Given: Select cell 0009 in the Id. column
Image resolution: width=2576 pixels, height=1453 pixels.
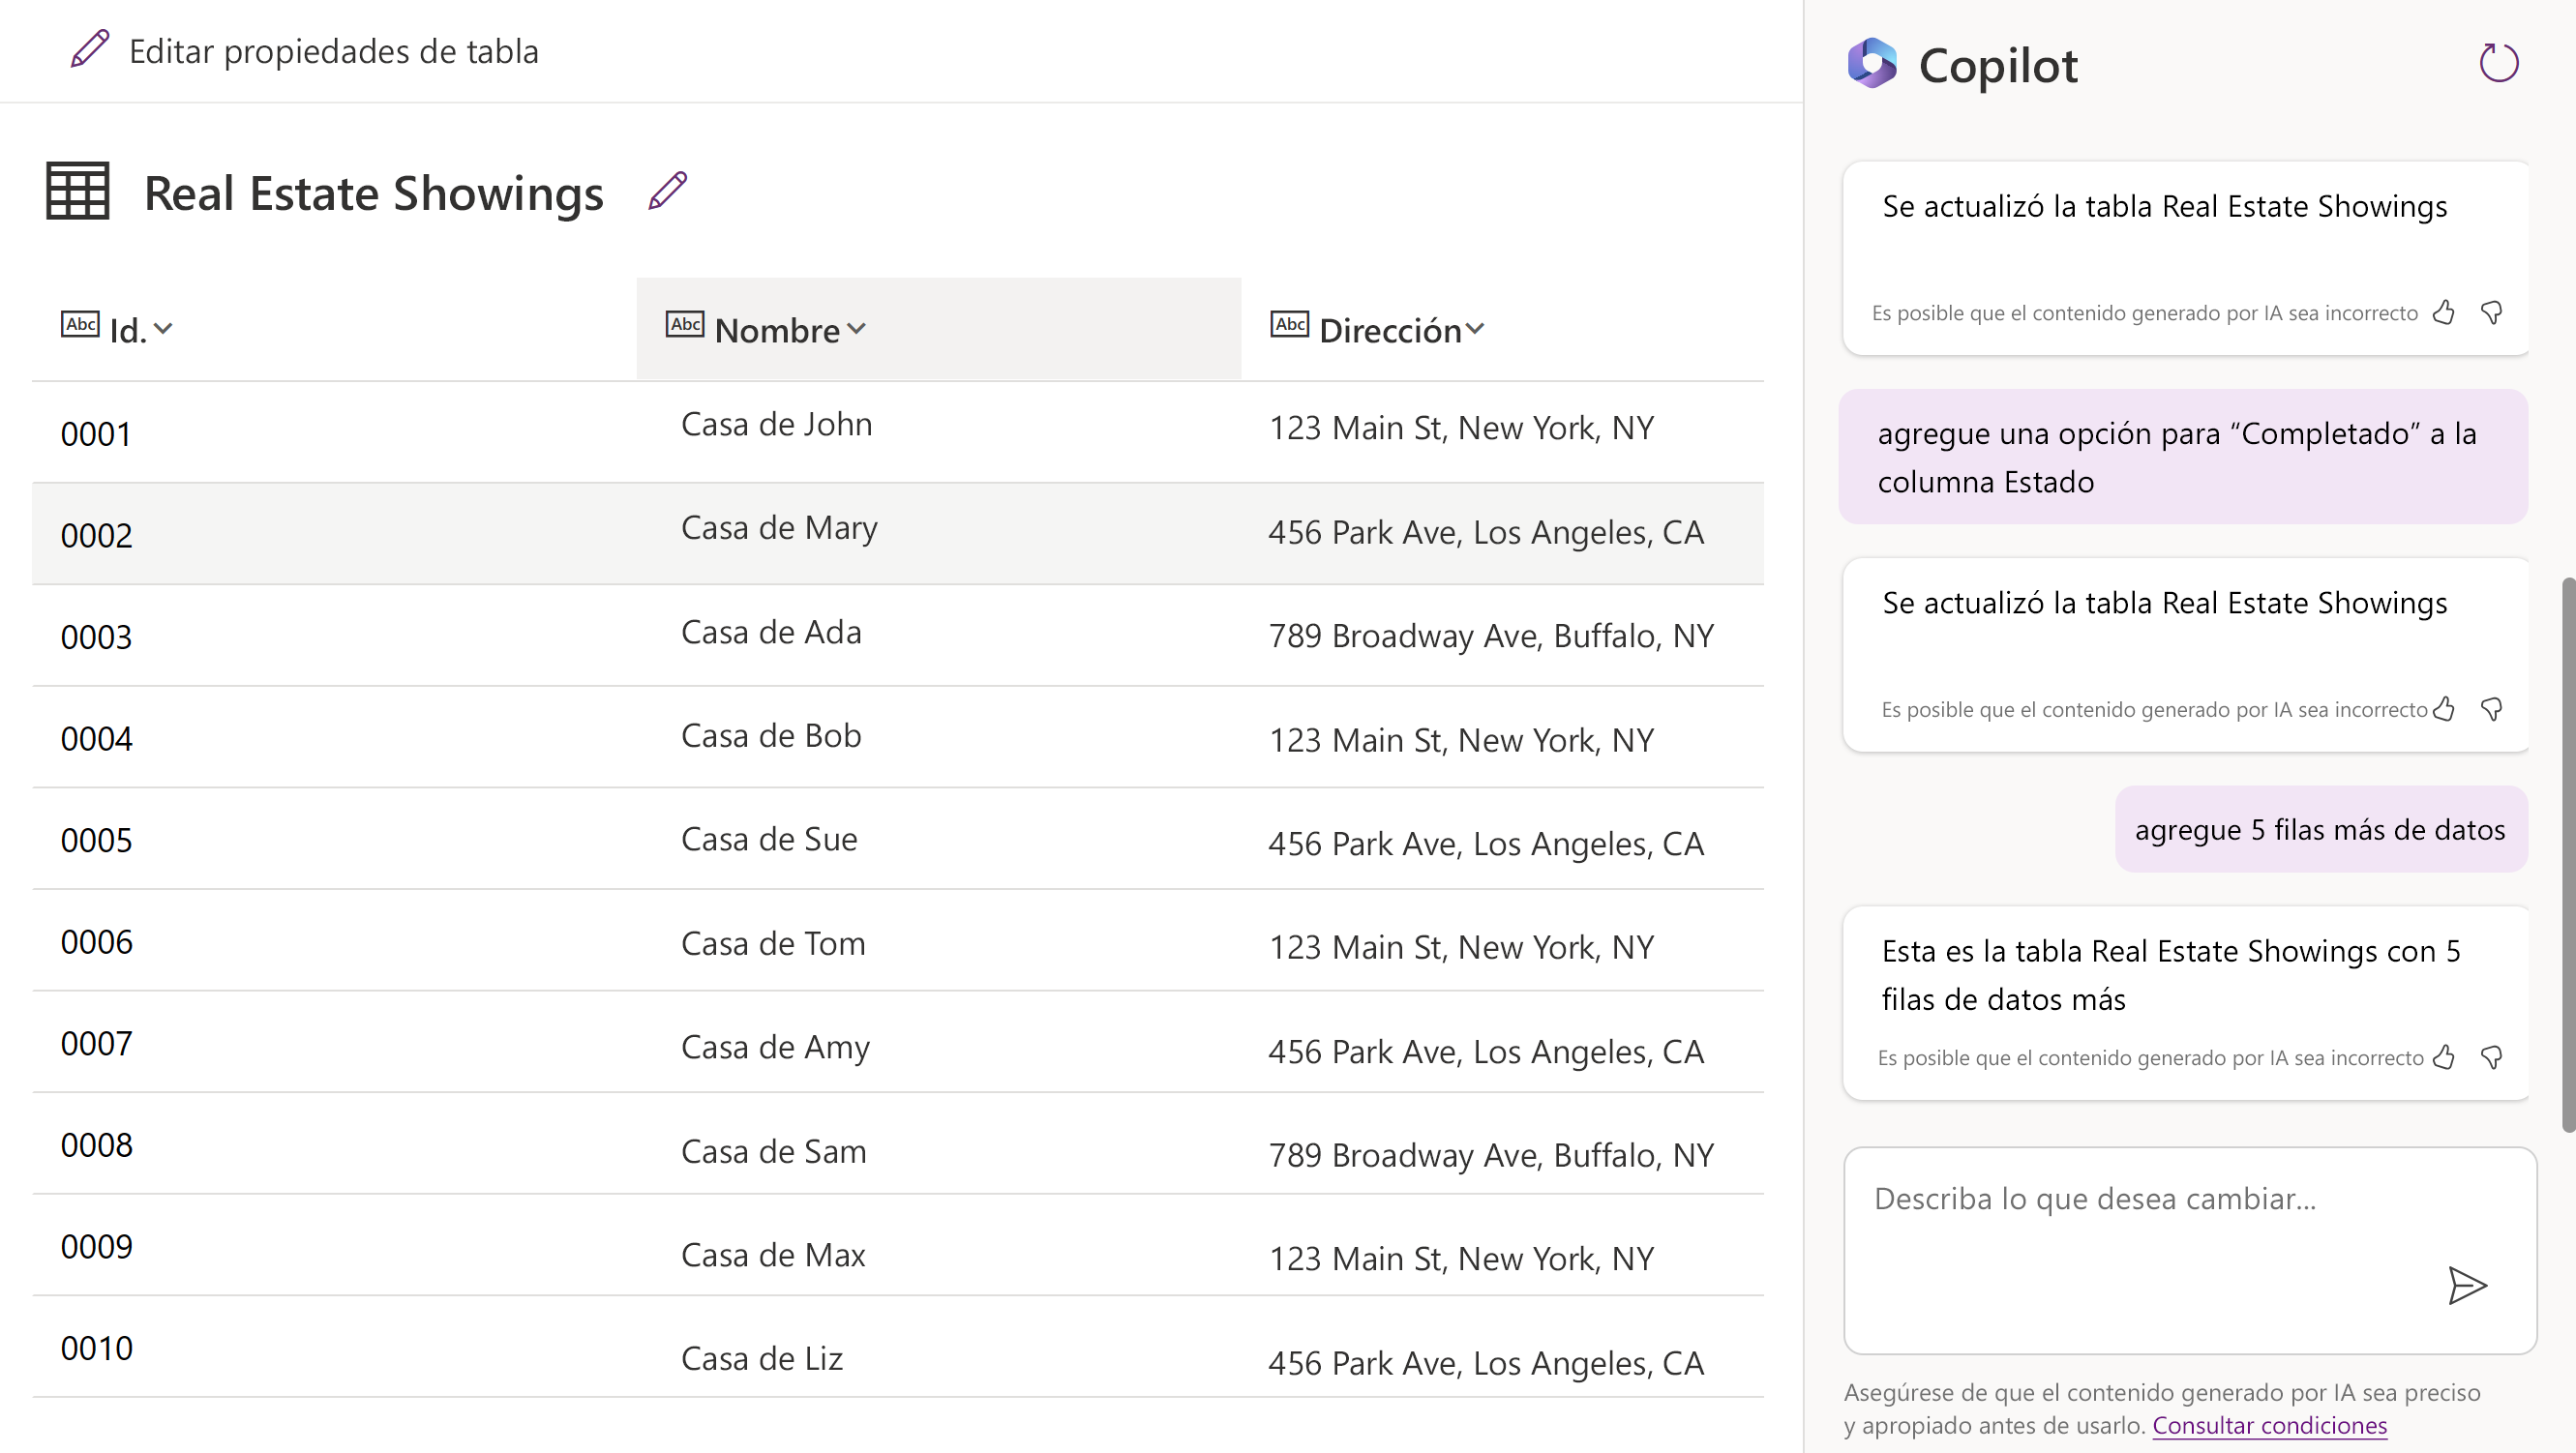Looking at the screenshot, I should coord(96,1246).
